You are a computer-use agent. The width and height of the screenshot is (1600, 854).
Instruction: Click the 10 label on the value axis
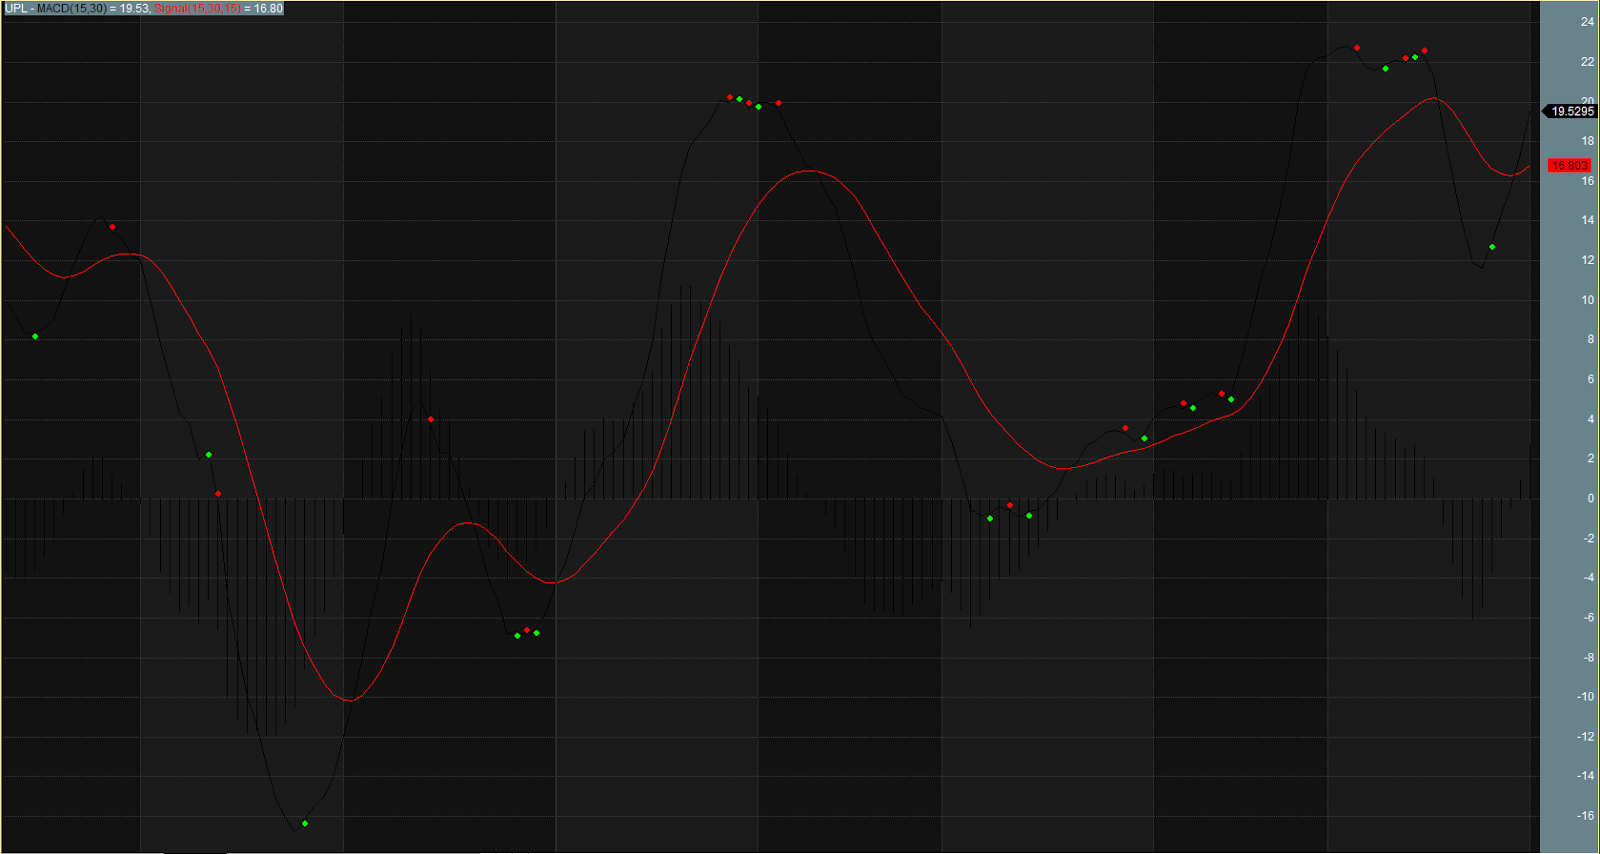tap(1587, 300)
